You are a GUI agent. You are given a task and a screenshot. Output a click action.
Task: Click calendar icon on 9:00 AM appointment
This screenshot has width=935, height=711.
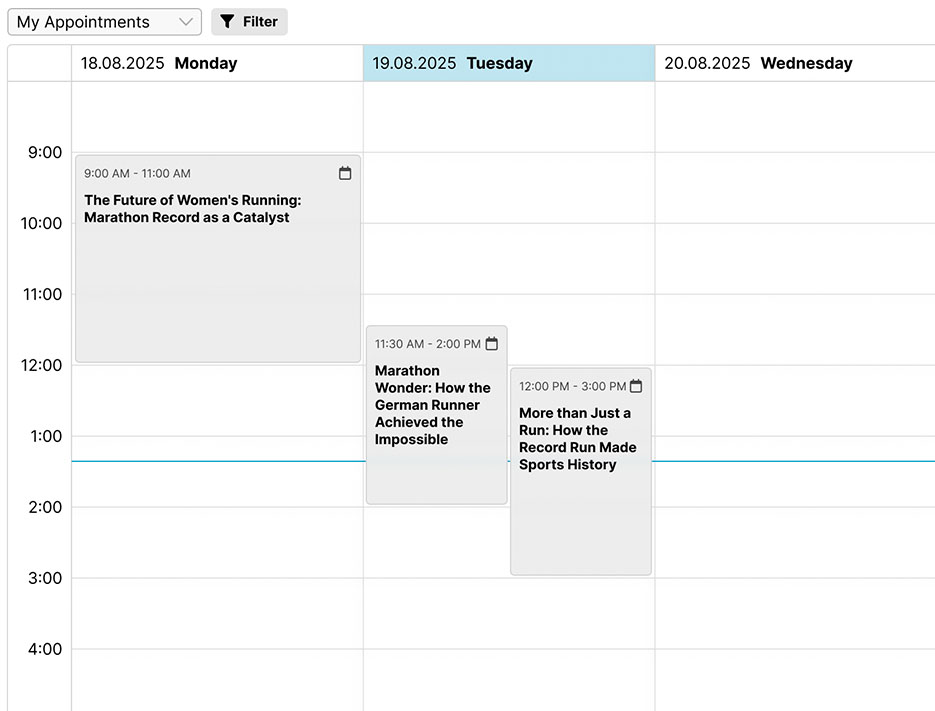(x=345, y=173)
